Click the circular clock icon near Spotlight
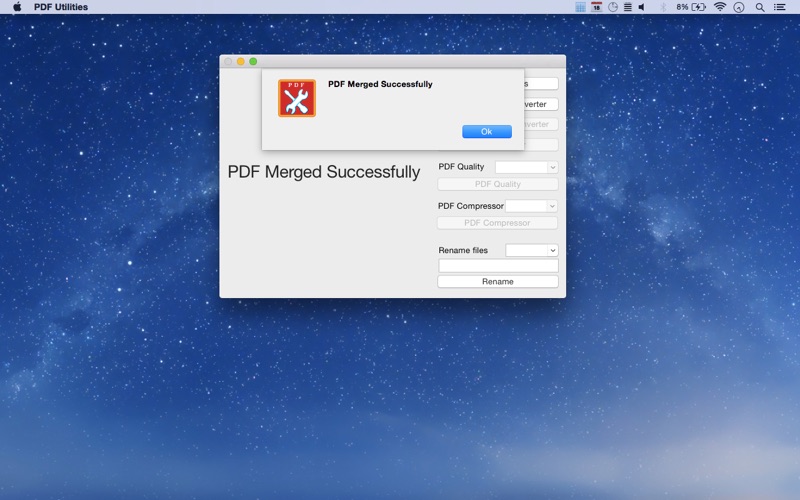Image resolution: width=800 pixels, height=500 pixels. point(739,7)
